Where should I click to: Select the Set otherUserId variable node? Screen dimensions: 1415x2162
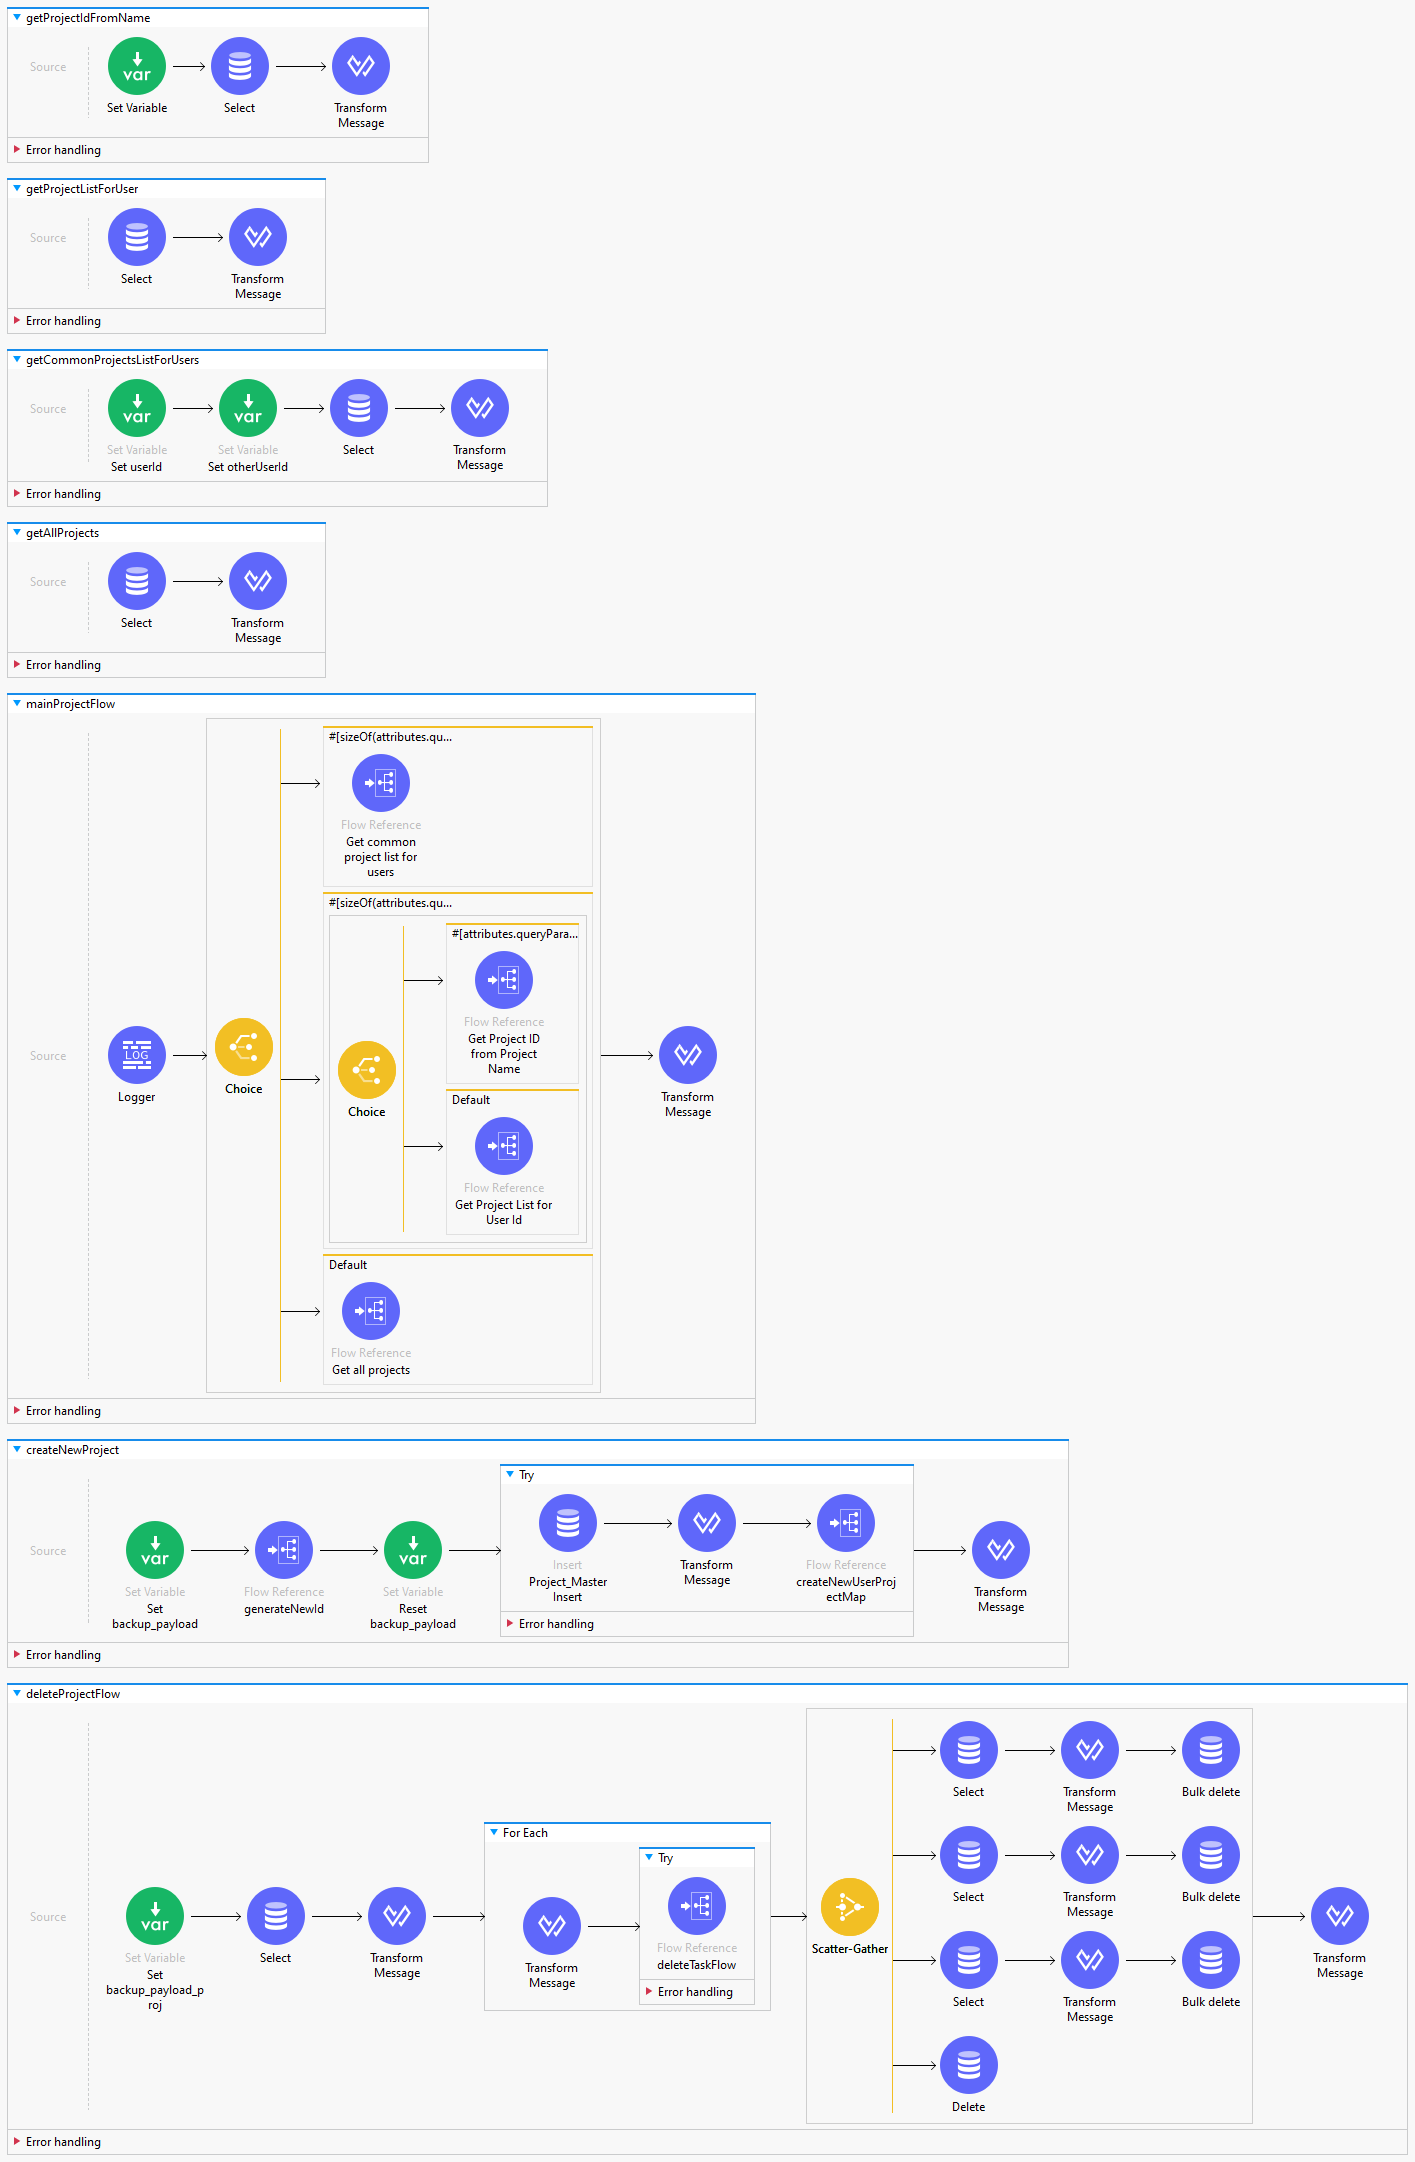248,408
